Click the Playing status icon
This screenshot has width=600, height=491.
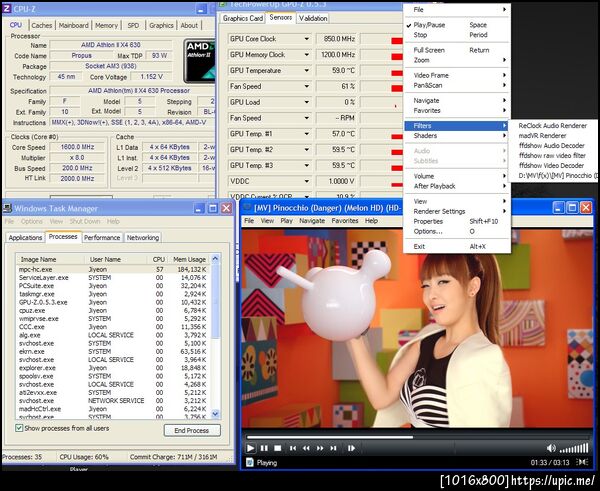(x=250, y=462)
